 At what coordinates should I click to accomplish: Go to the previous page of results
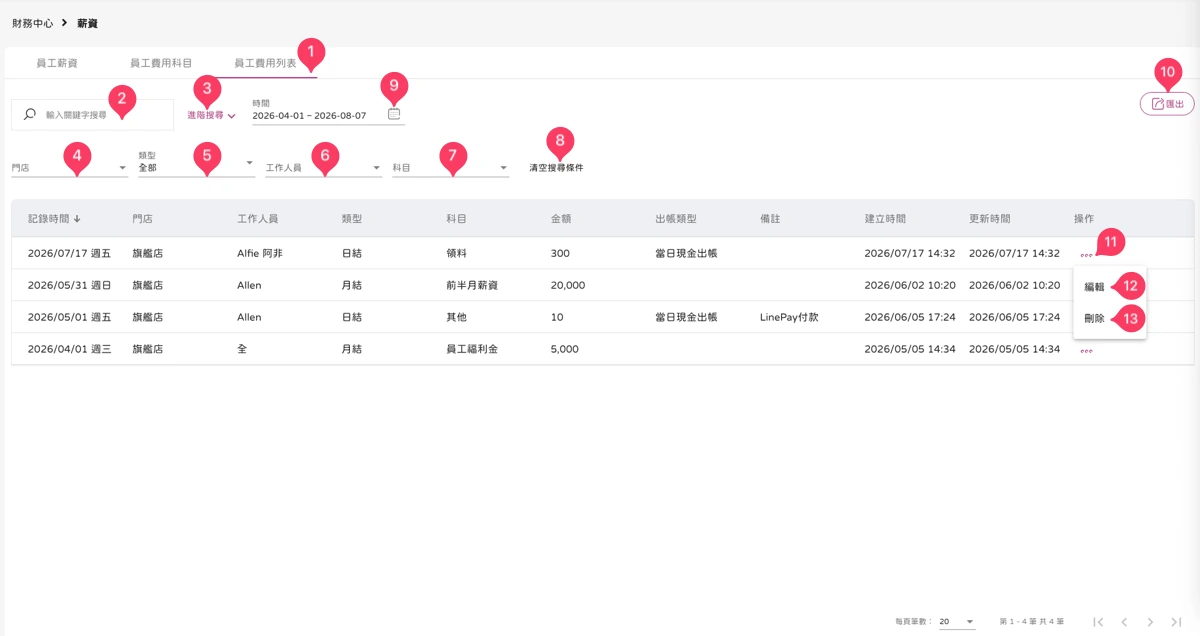tap(1124, 622)
